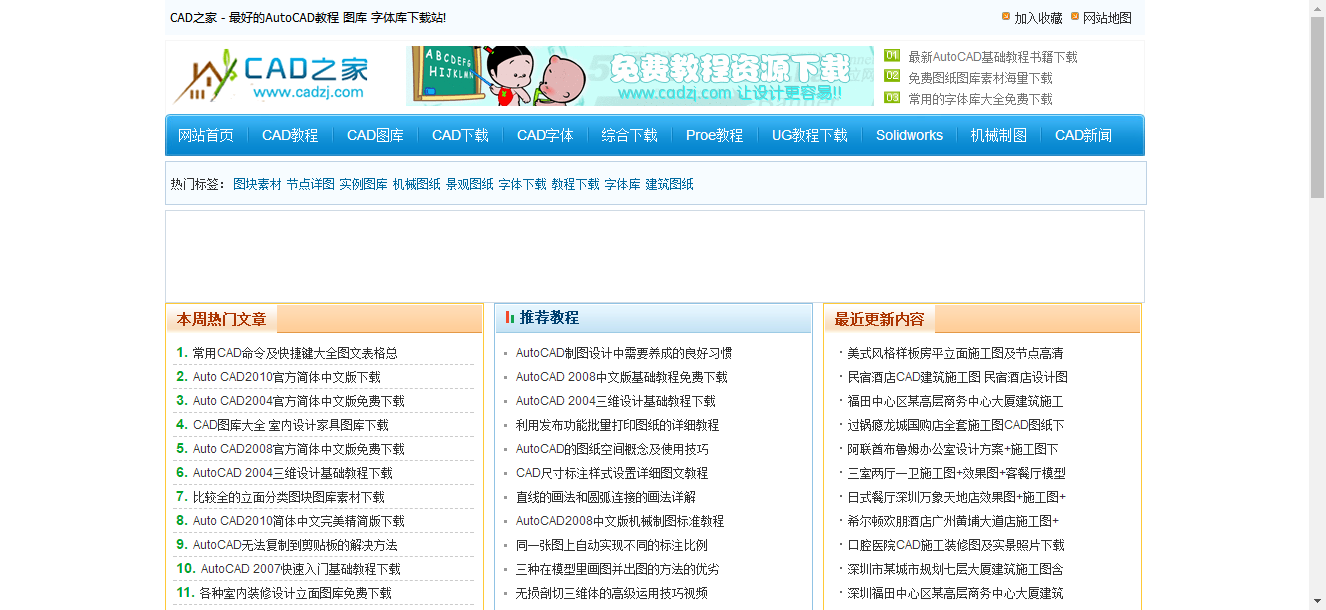Click the green 03 badge icon
Viewport: 1326px width, 610px height.
tap(892, 97)
